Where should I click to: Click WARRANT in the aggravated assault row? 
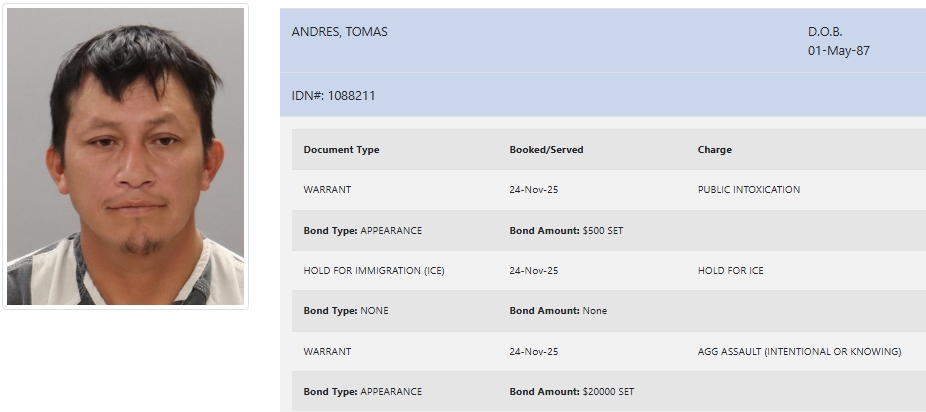click(x=327, y=352)
